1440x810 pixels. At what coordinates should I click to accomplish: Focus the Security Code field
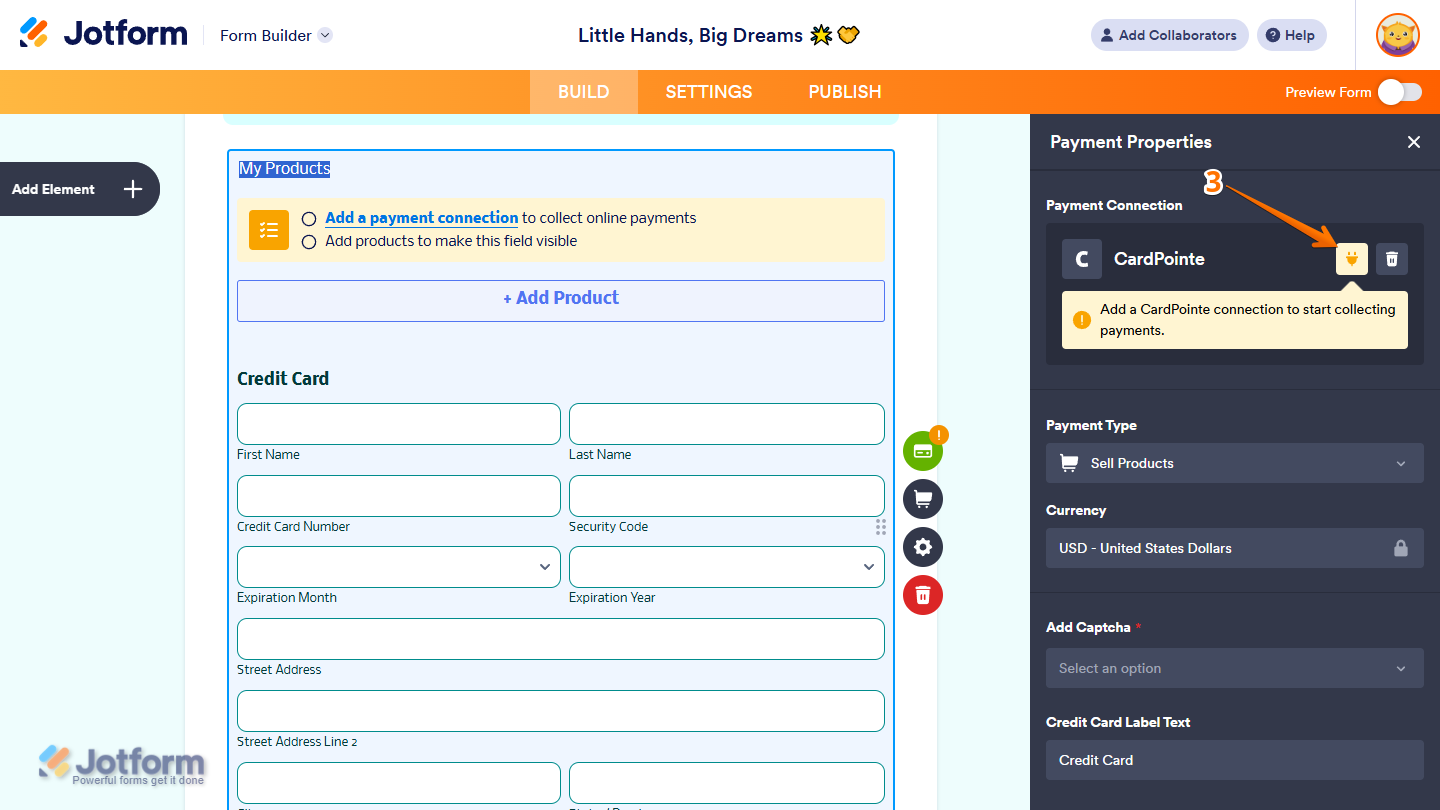tap(727, 496)
